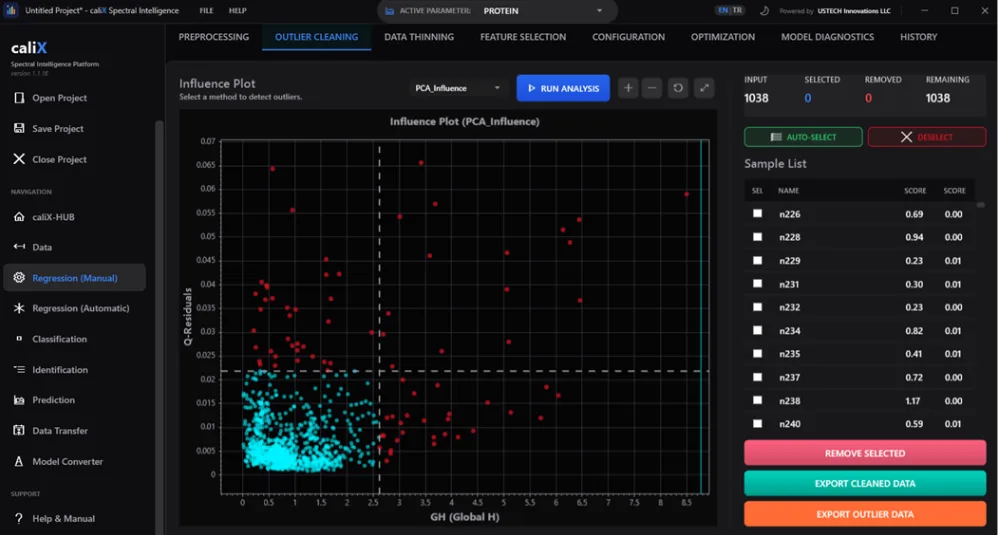Click the RUN ANALYSIS button
The width and height of the screenshot is (998, 535).
563,88
